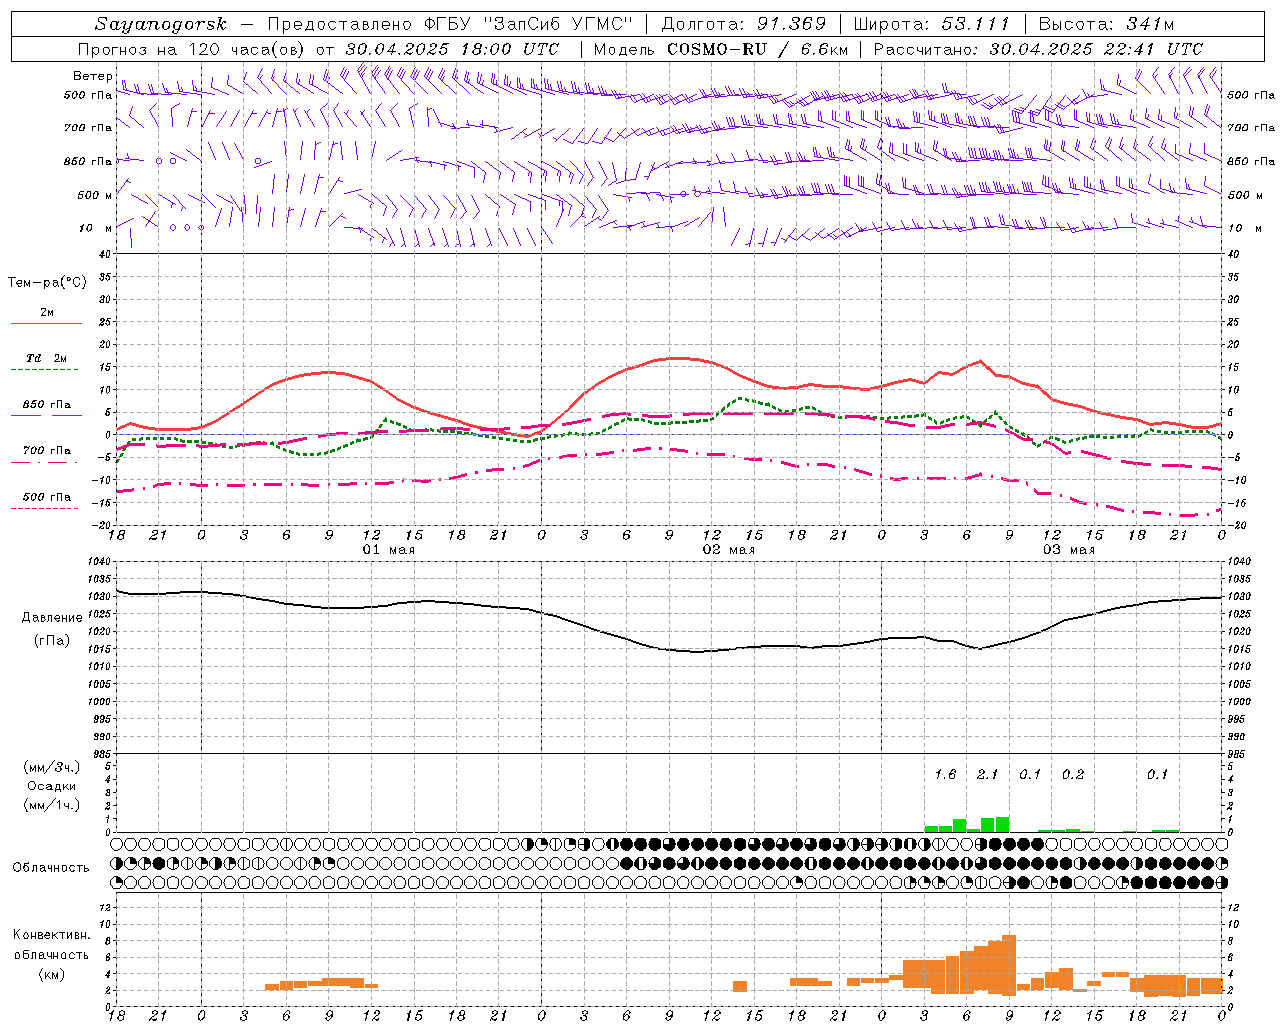Click the 01 мая date label
Image resolution: width=1280 pixels, height=1024 pixels.
coord(388,550)
